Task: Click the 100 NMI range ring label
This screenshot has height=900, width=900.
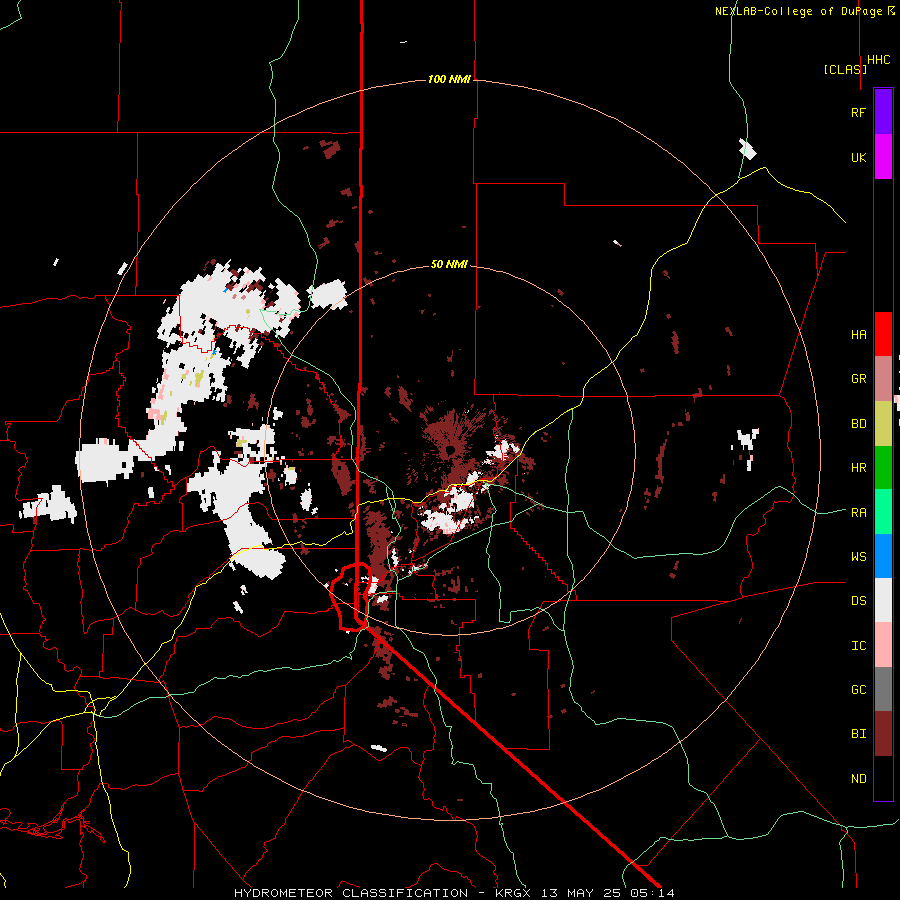Action: 449,79
